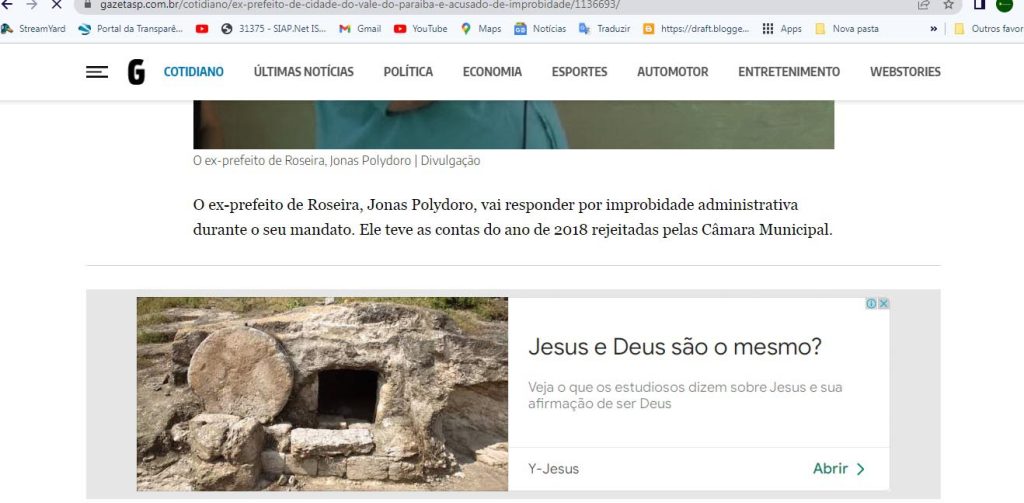The image size is (1024, 503).
Task: Open the Maps bookmark
Action: pos(481,29)
